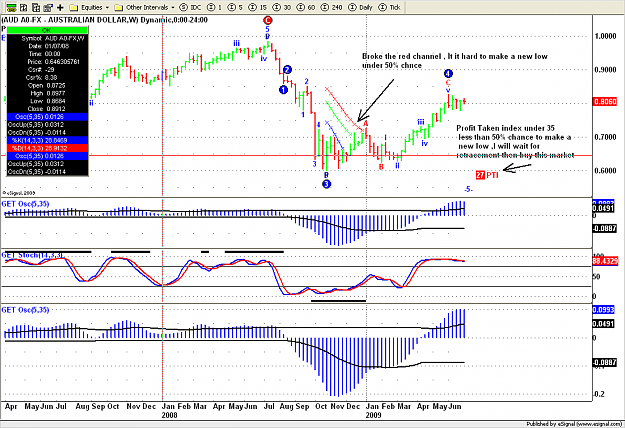Click the red 0.8060 current price label
The image size is (625, 428).
coord(605,102)
